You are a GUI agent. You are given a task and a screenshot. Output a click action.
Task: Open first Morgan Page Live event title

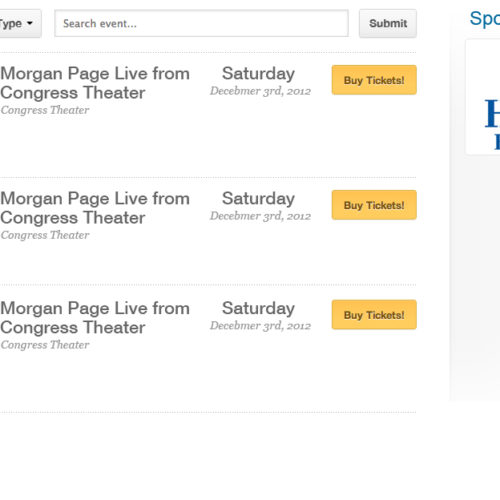pyautogui.click(x=95, y=83)
